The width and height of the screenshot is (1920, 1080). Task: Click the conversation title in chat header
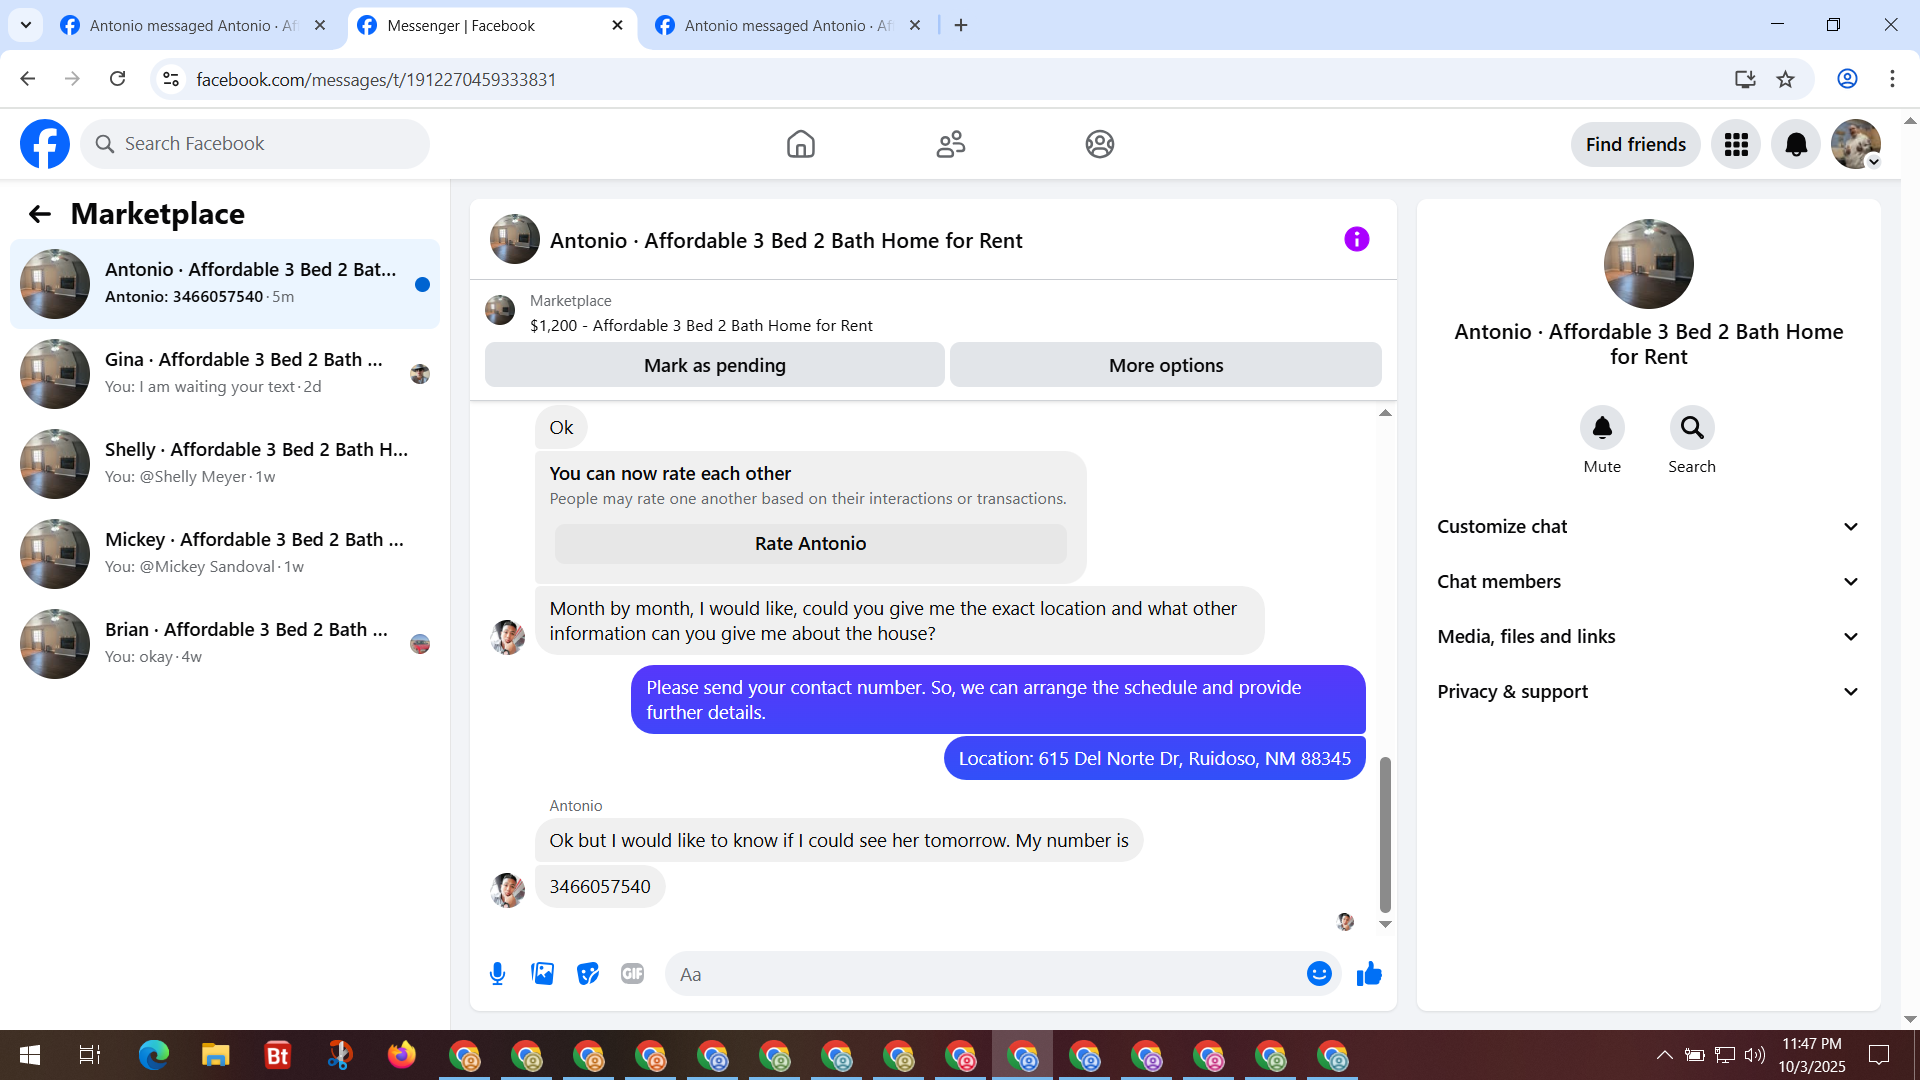pos(786,241)
